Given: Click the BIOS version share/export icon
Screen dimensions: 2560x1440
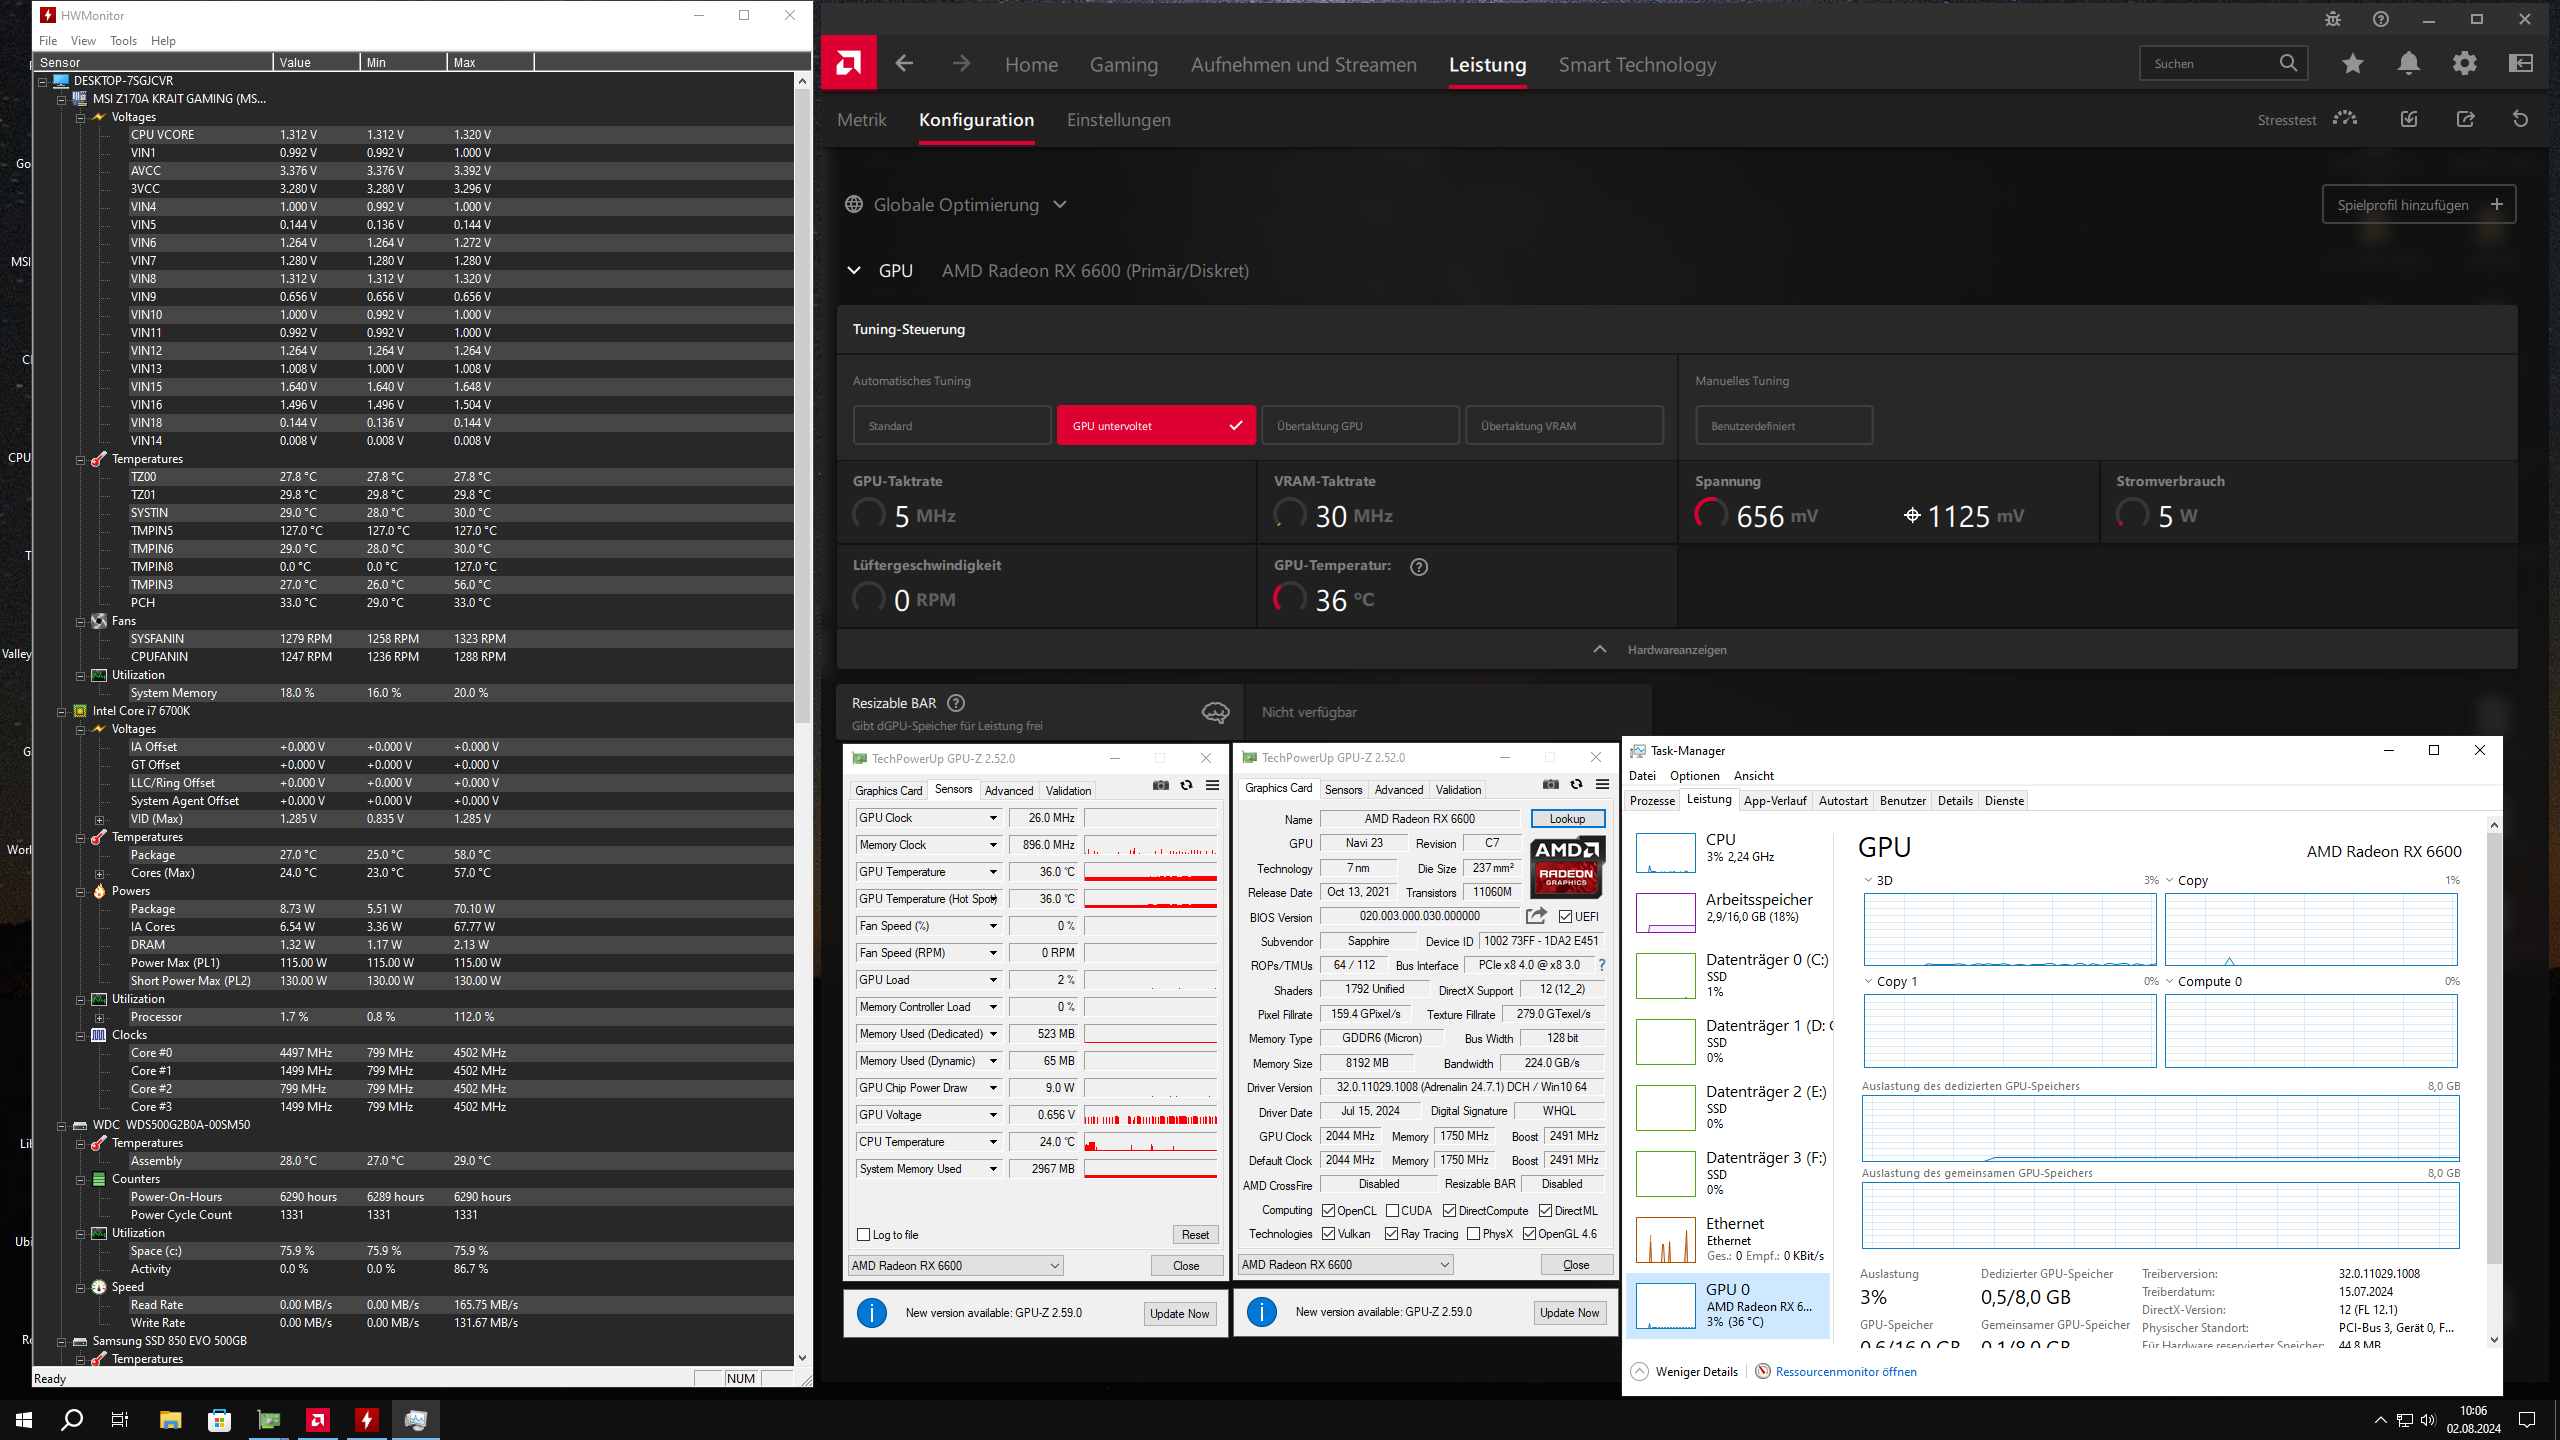Looking at the screenshot, I should 1536,916.
